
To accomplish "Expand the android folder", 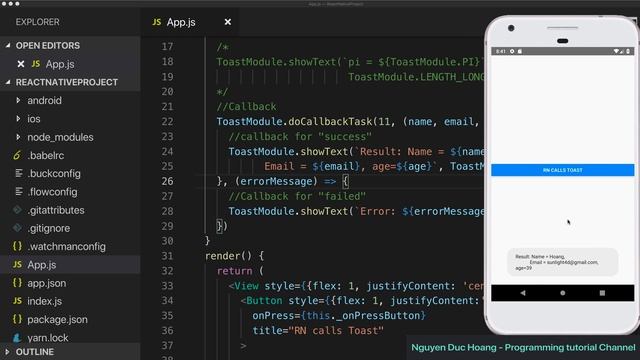I will tap(18, 100).
